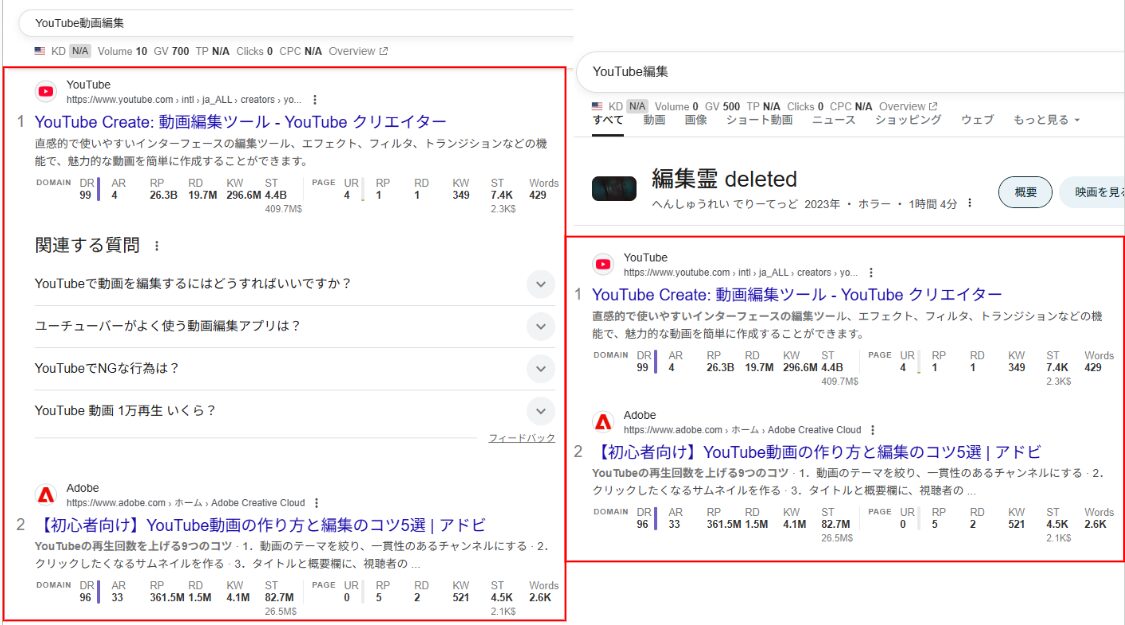Click the YouTube favicon in the YouTube編集 results

click(603, 265)
